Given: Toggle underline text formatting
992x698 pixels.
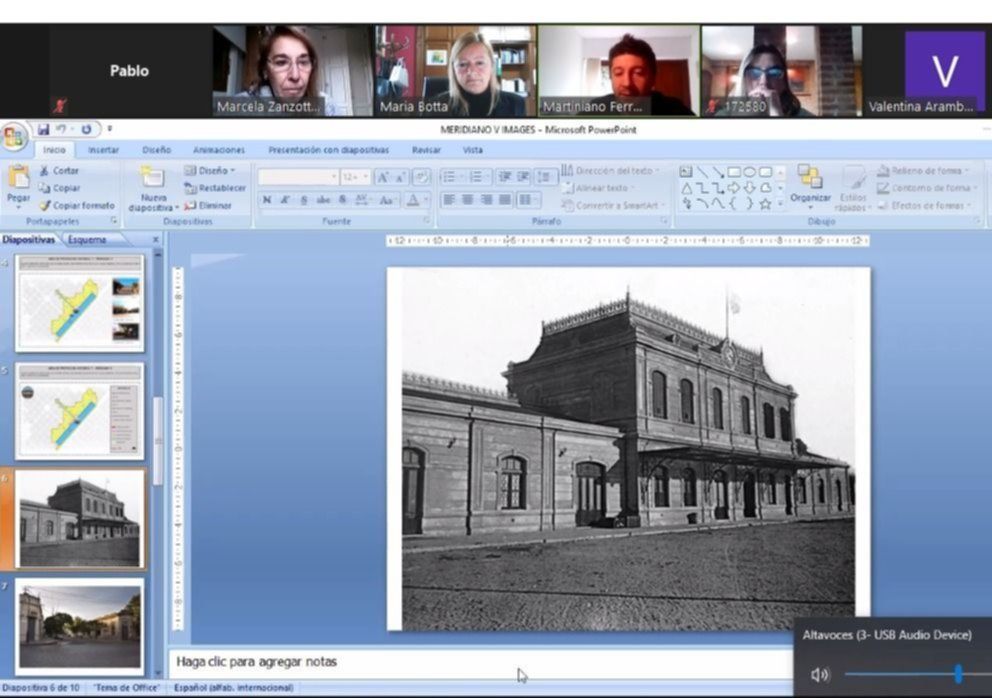Looking at the screenshot, I should 304,200.
